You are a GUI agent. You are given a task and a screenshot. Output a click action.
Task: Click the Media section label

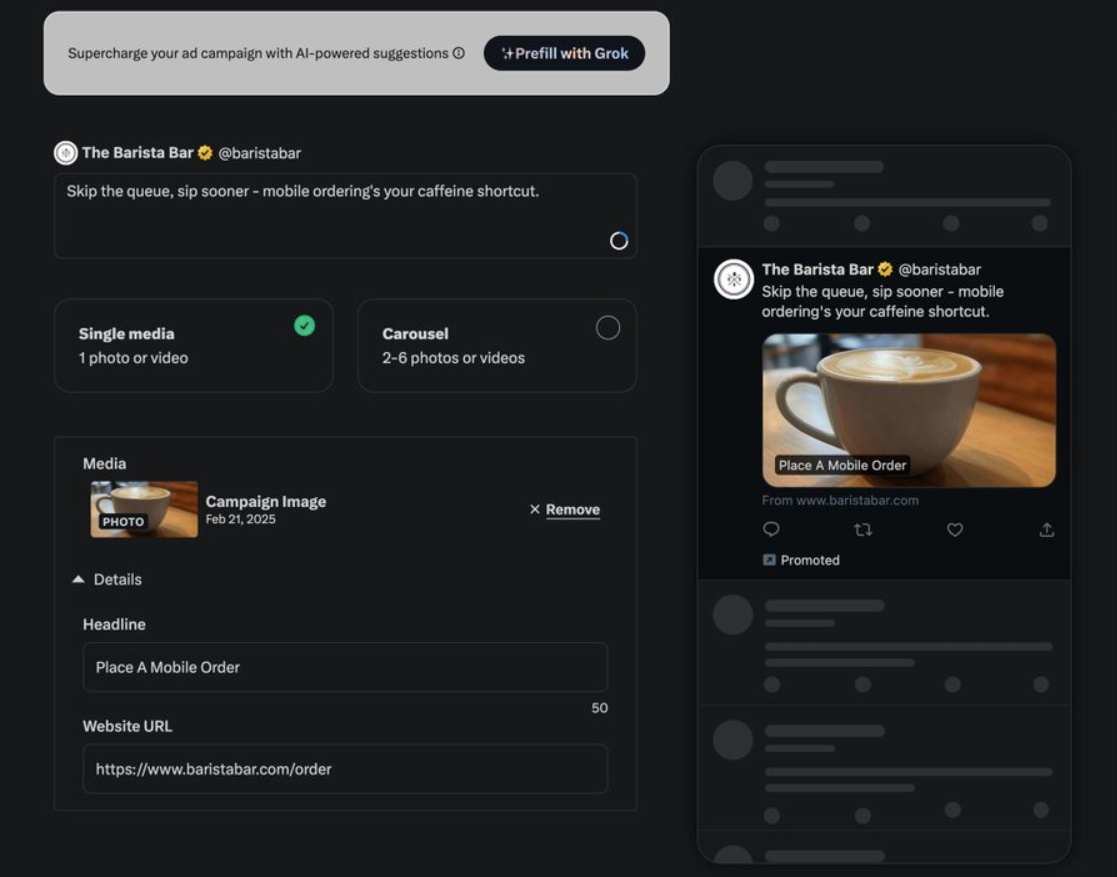click(x=105, y=464)
